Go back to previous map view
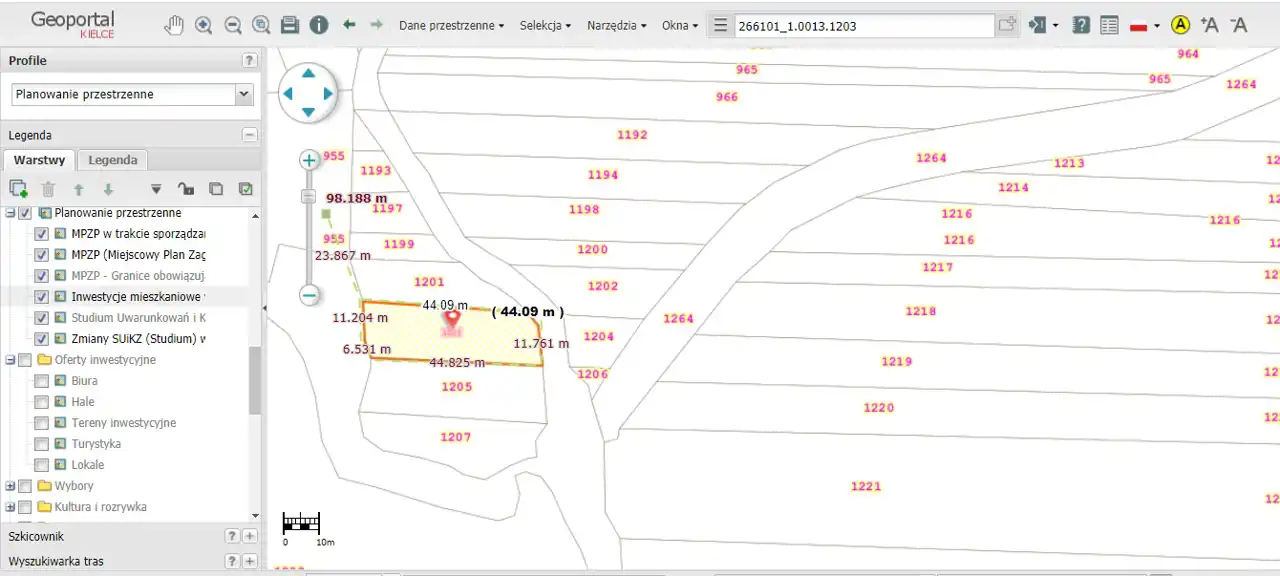This screenshot has width=1280, height=576. tap(349, 24)
